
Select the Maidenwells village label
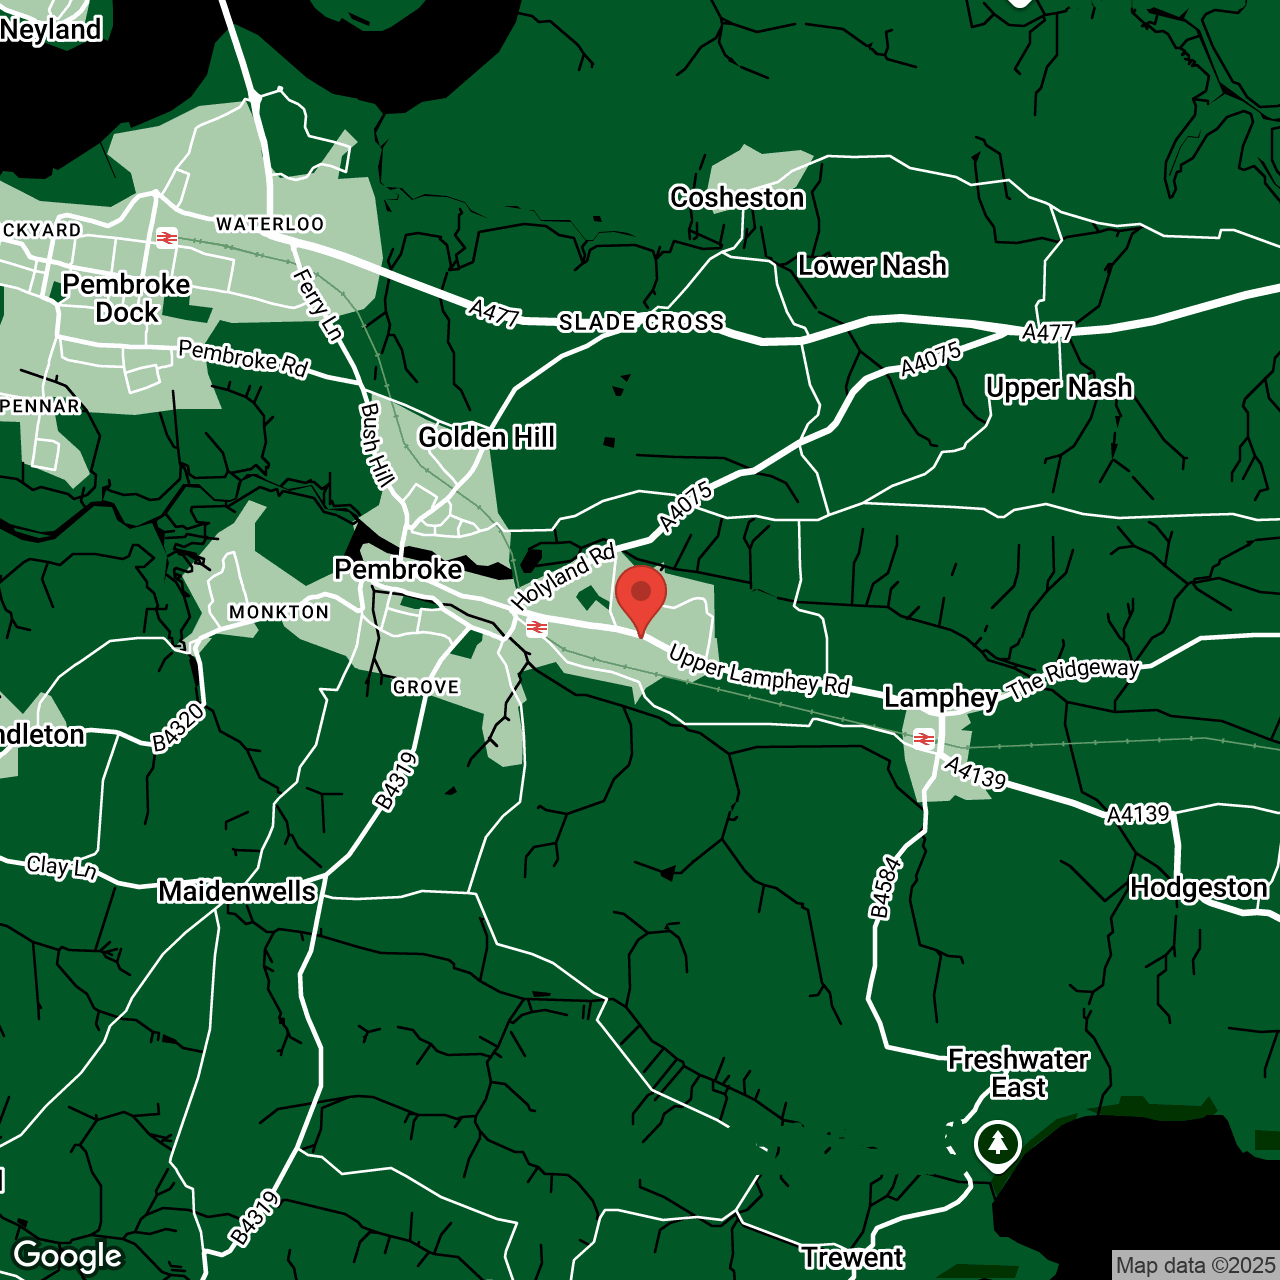(x=237, y=891)
